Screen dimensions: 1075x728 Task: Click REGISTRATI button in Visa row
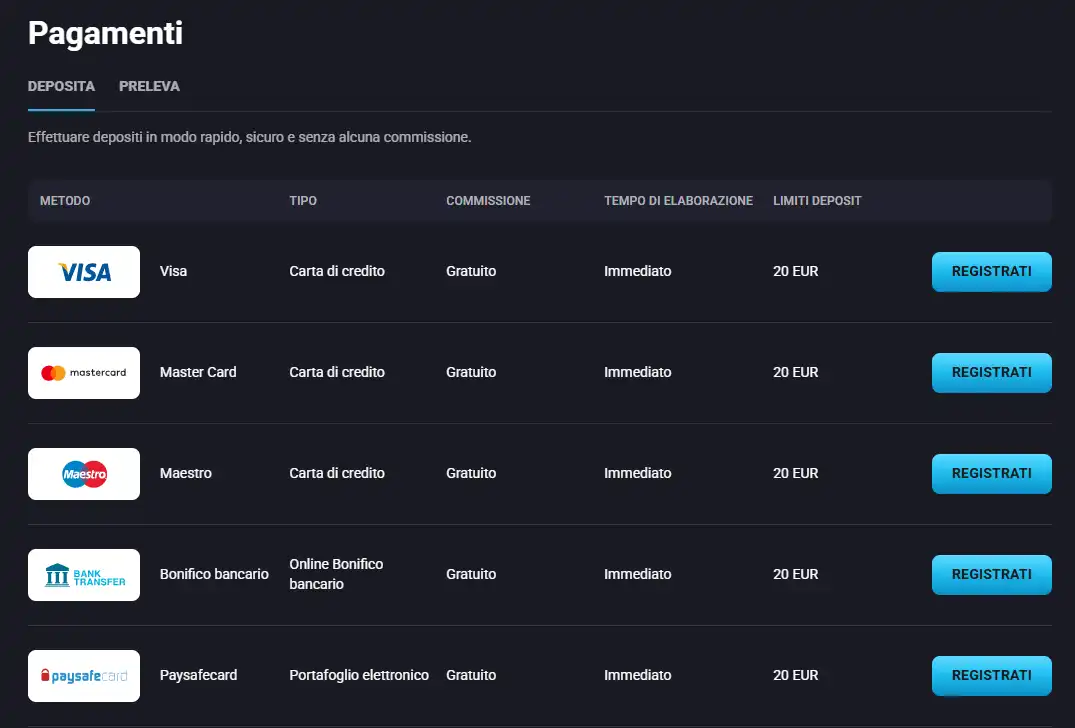pos(991,271)
